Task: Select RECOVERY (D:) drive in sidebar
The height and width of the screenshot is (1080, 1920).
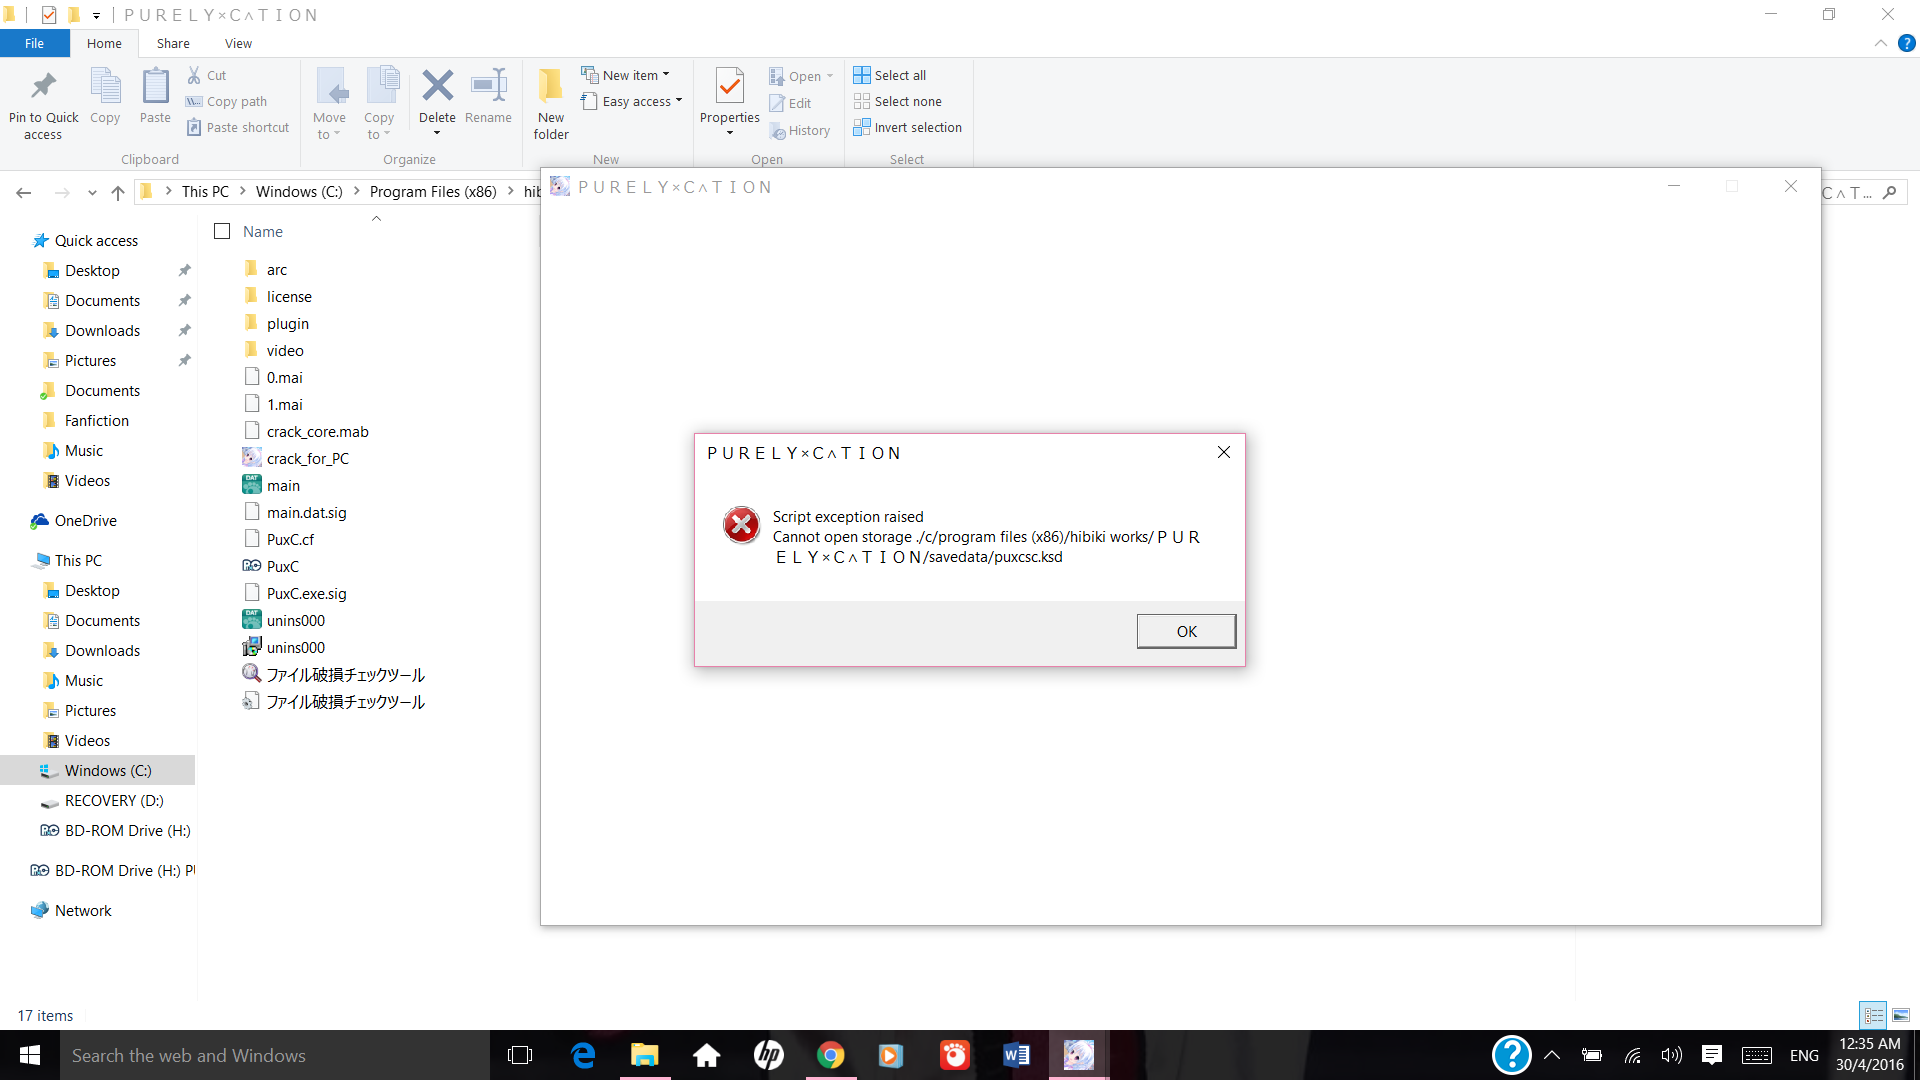Action: [x=114, y=800]
